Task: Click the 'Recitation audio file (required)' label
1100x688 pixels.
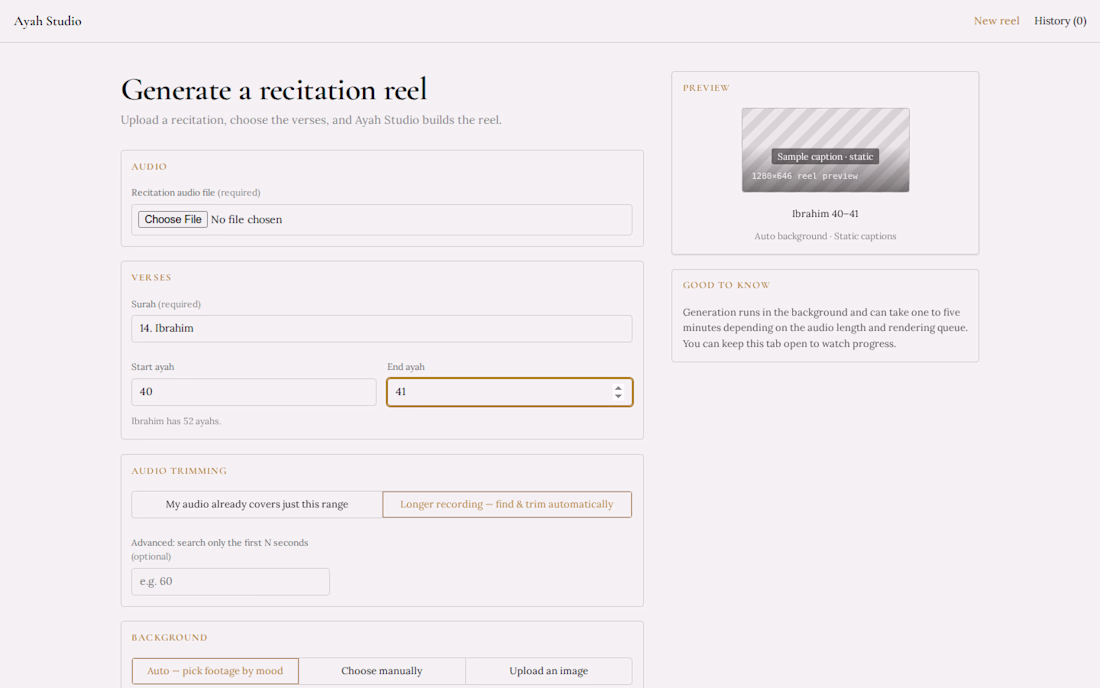Action: (x=196, y=192)
